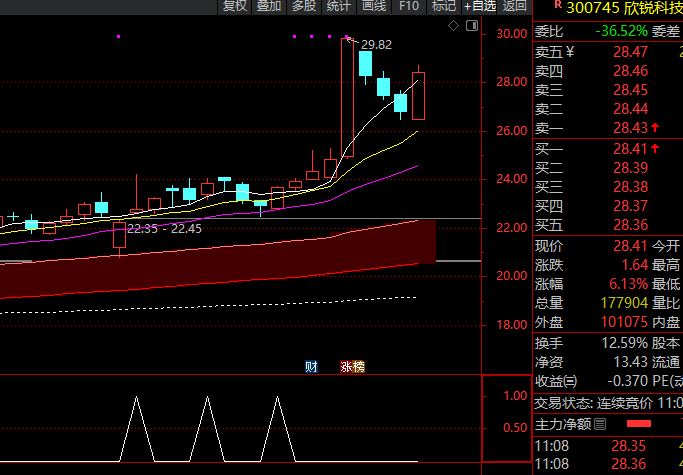Click the diamond icon above chart
Viewport: 683px width, 475px height.
click(453, 26)
